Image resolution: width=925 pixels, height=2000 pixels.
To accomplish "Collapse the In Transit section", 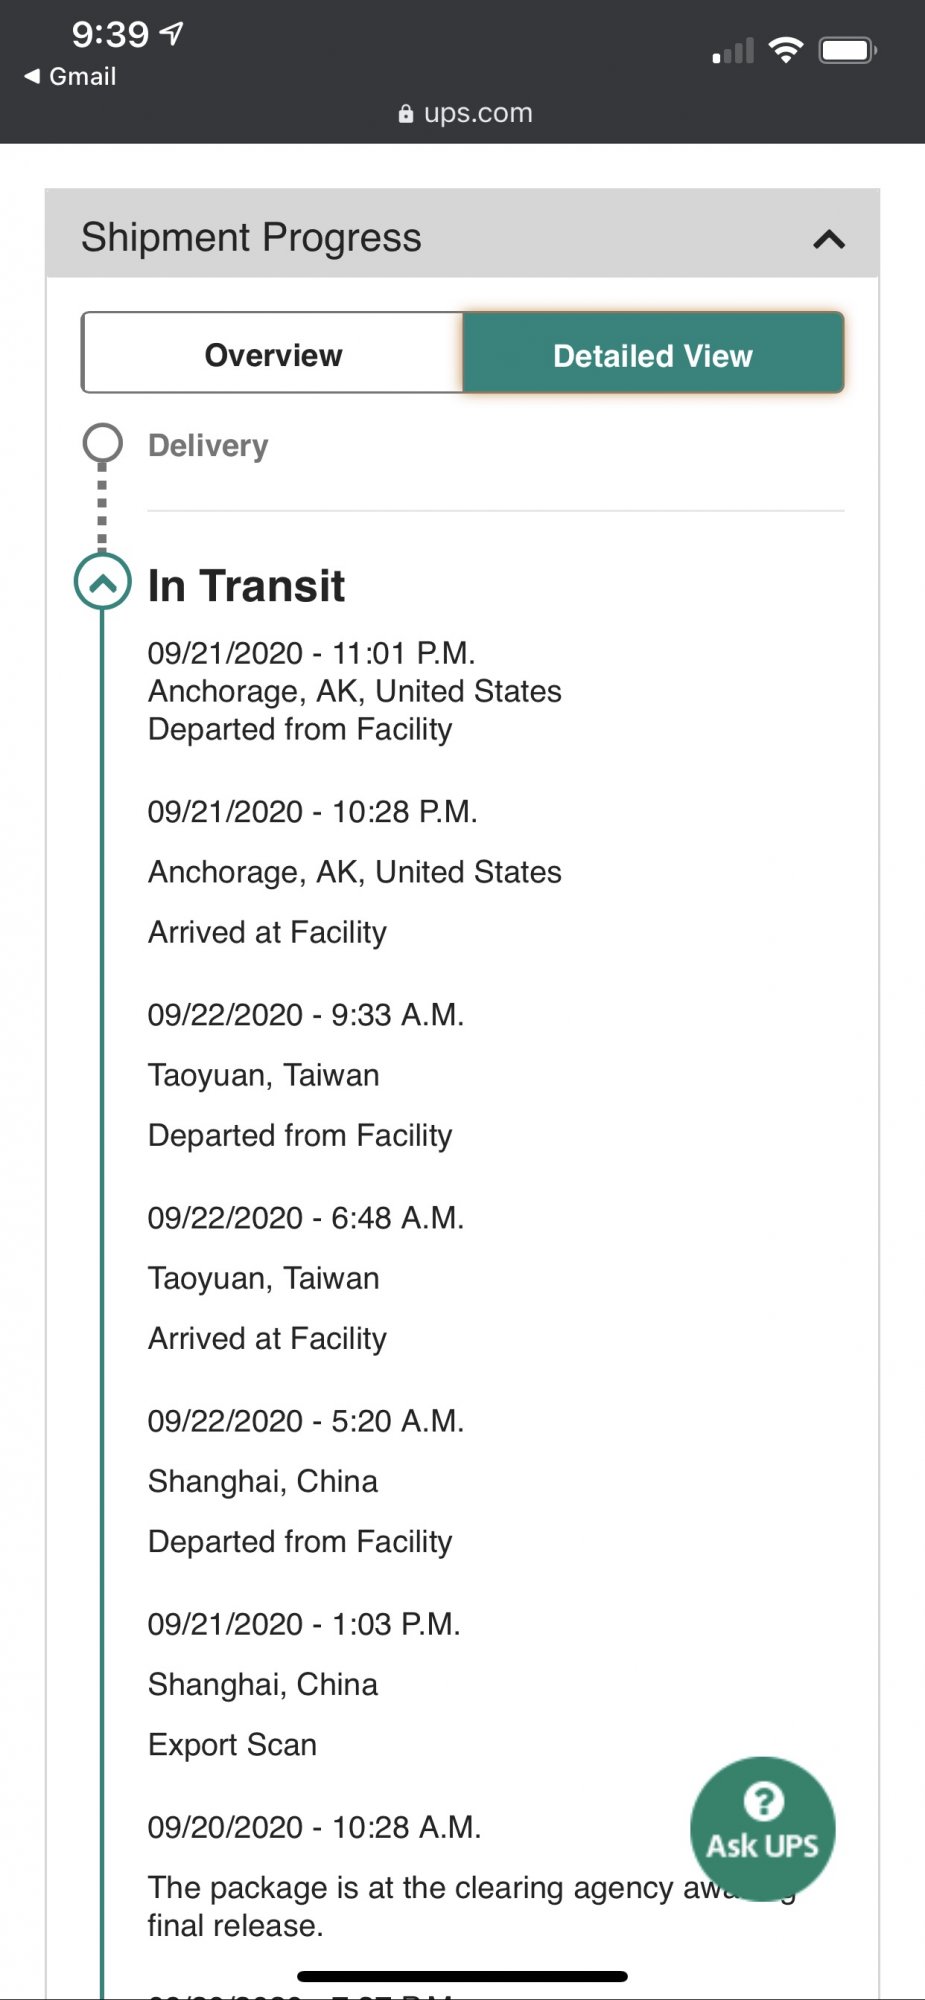I will [x=102, y=582].
